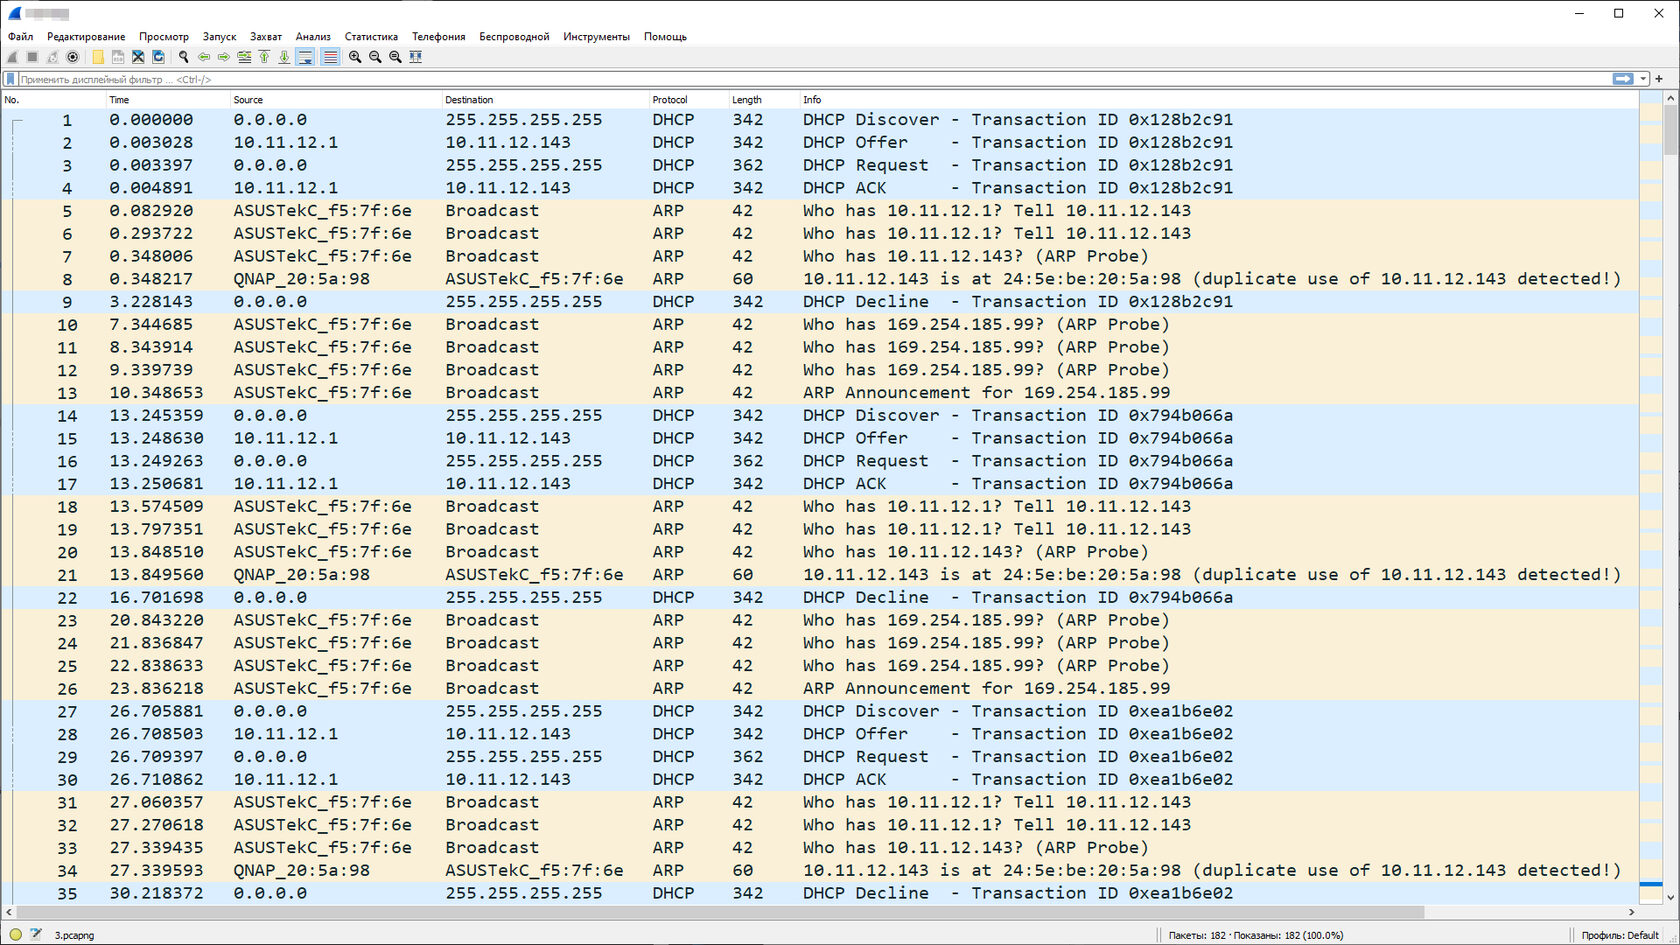This screenshot has height=945, width=1680.
Task: Open the Статистика menu
Action: (371, 37)
